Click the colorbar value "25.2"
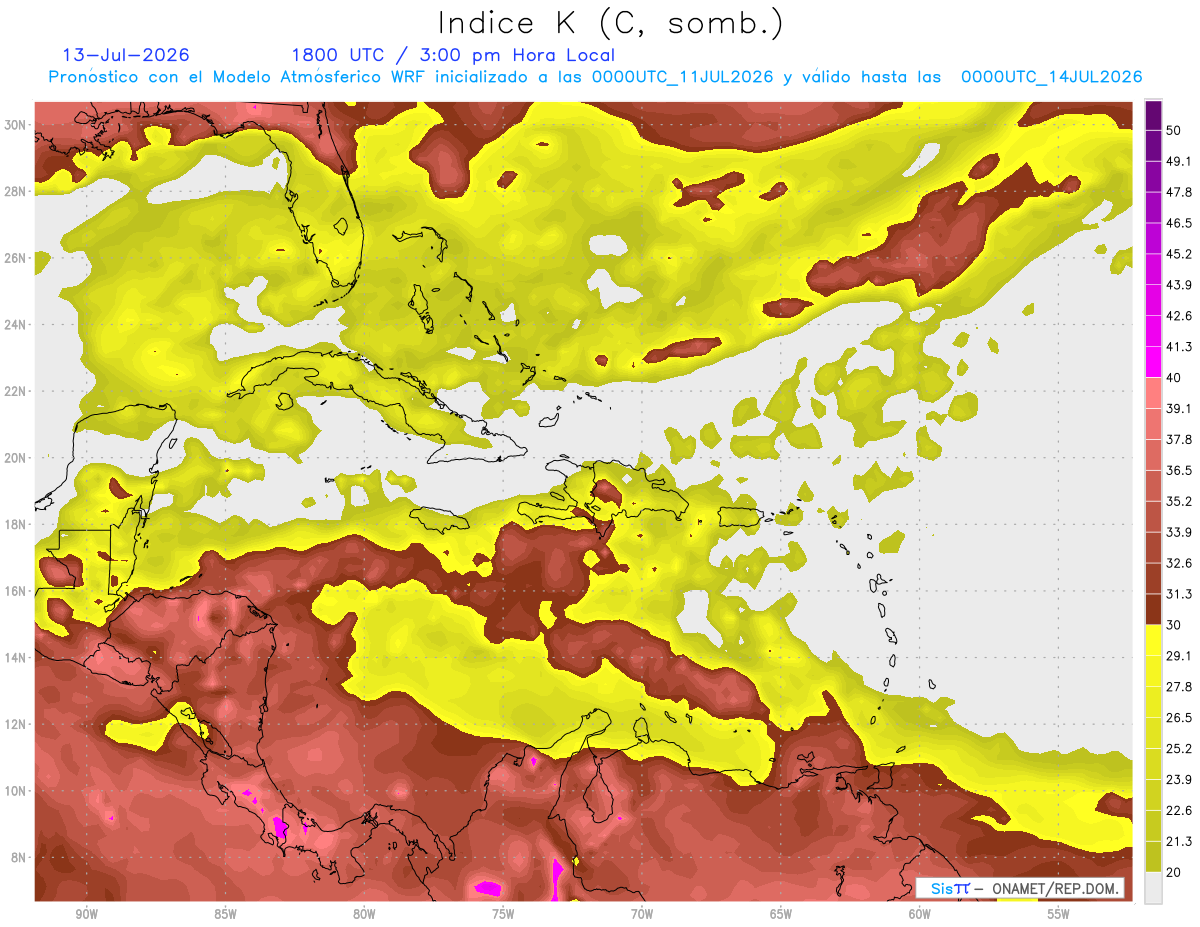Viewport: 1200px width, 927px height. (1179, 749)
